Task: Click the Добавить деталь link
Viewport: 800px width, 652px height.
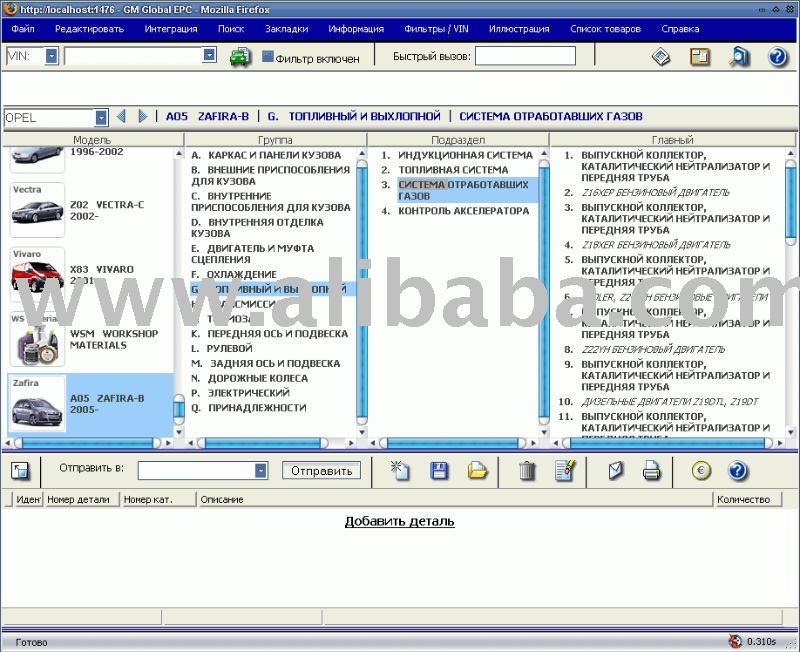Action: tap(399, 521)
